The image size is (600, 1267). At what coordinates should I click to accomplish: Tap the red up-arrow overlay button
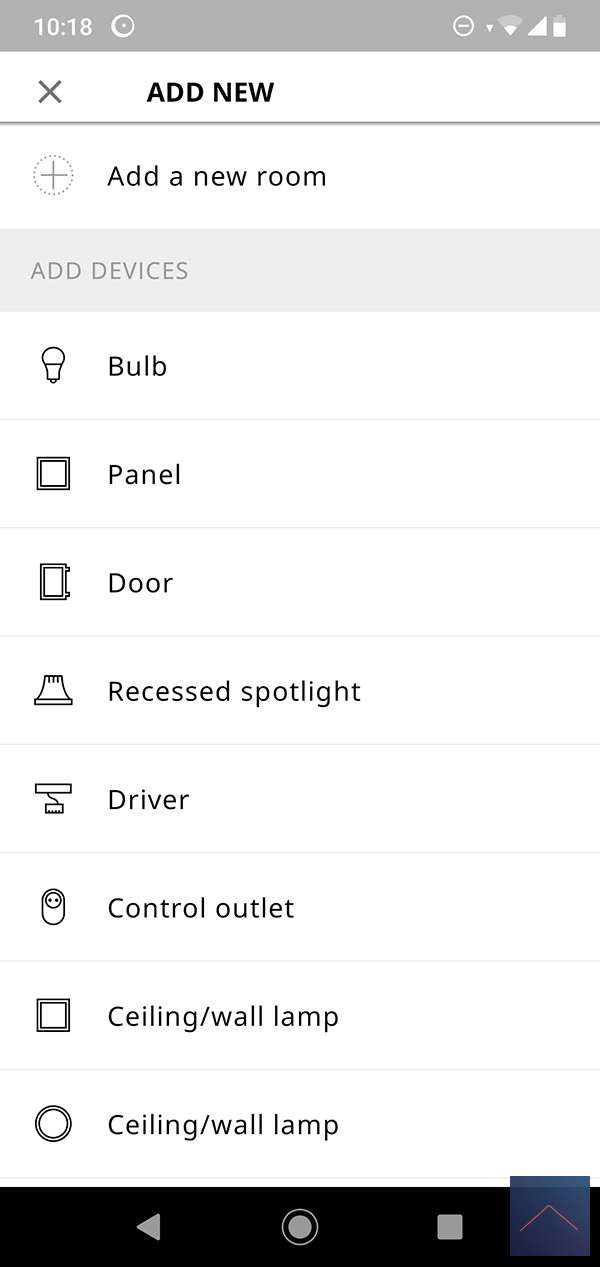tap(549, 1216)
